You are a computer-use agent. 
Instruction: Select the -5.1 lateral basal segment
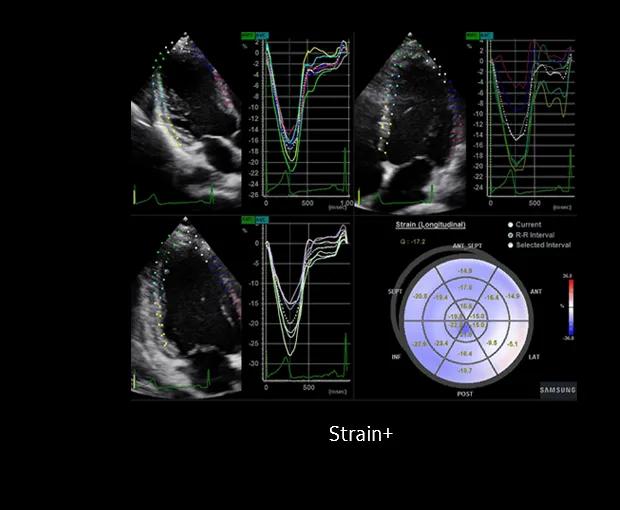[512, 344]
